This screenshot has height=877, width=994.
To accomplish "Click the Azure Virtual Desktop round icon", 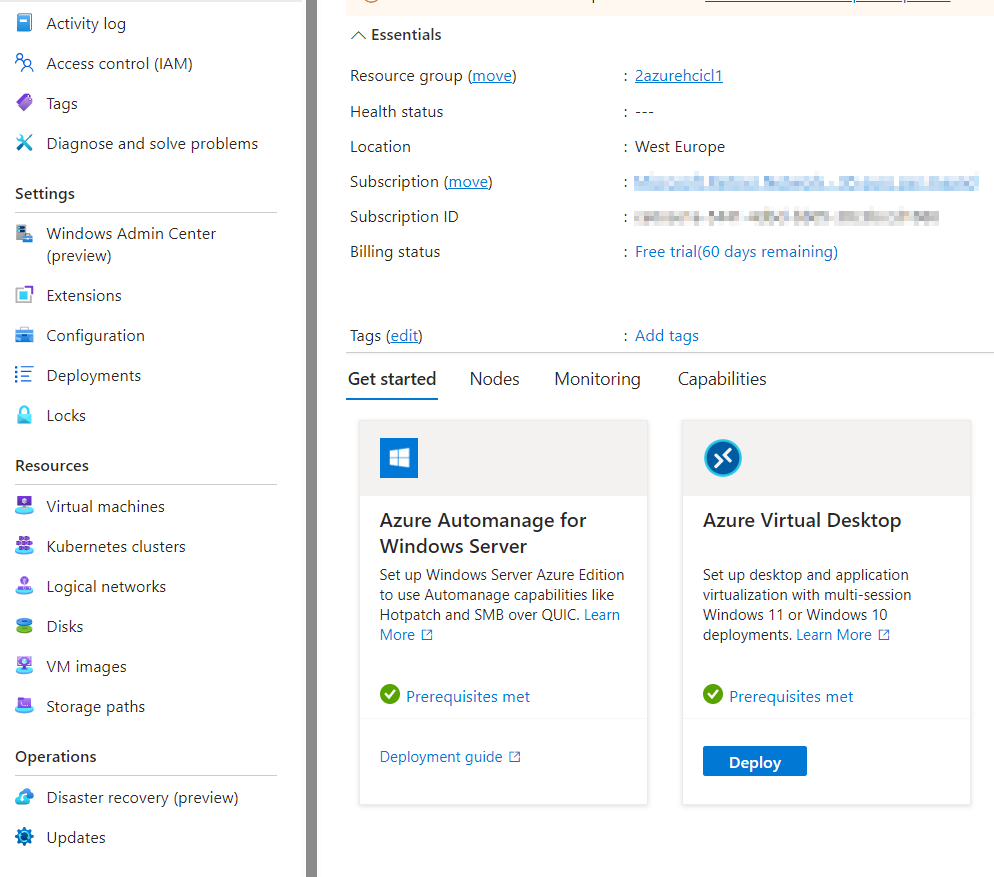I will point(723,458).
